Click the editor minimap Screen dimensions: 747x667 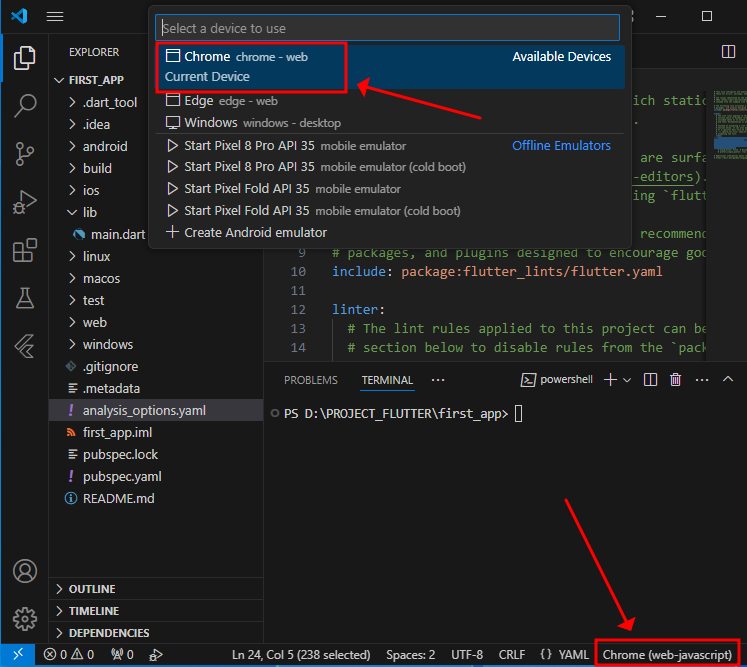(729, 125)
